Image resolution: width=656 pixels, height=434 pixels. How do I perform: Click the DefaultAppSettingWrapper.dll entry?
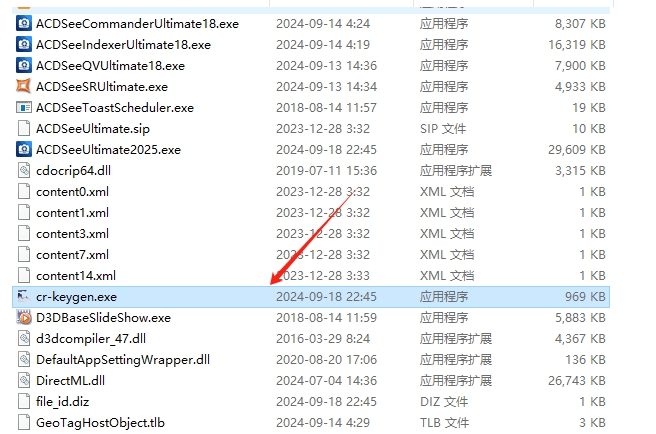click(x=123, y=360)
